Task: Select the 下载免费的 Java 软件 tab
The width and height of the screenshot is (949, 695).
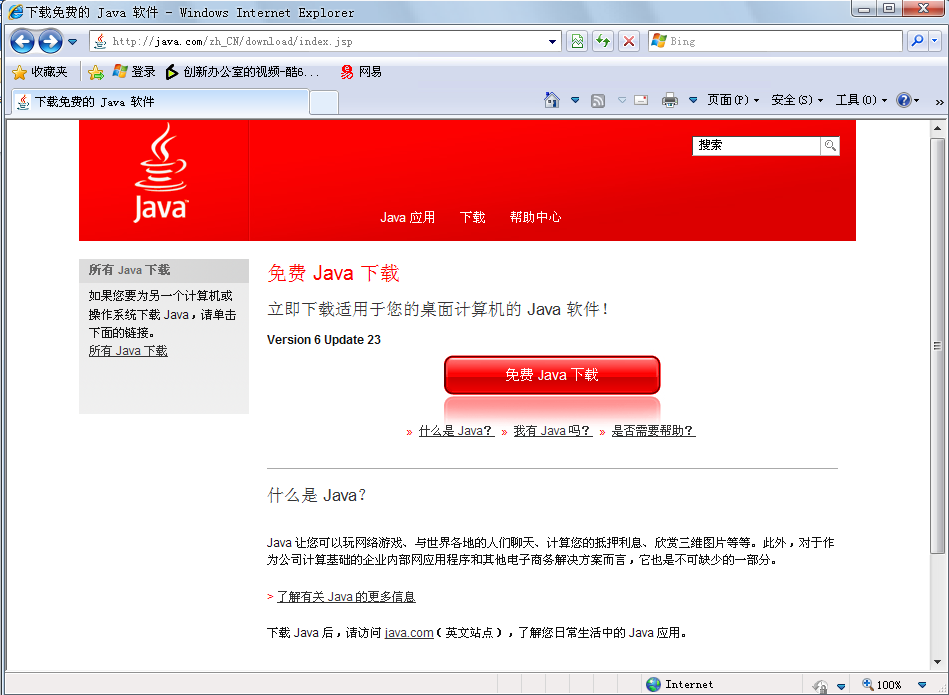Action: tap(160, 102)
